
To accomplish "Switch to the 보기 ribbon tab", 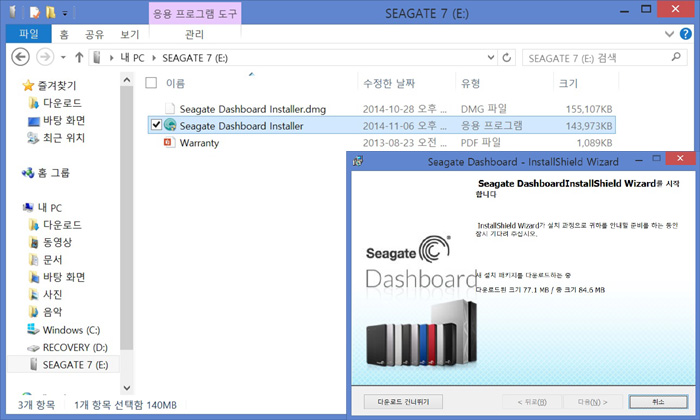I will click(x=130, y=34).
